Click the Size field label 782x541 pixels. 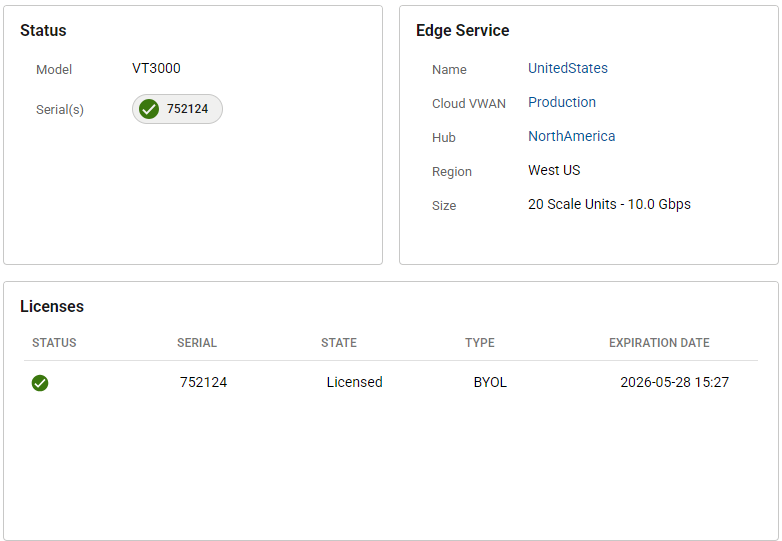pos(444,205)
